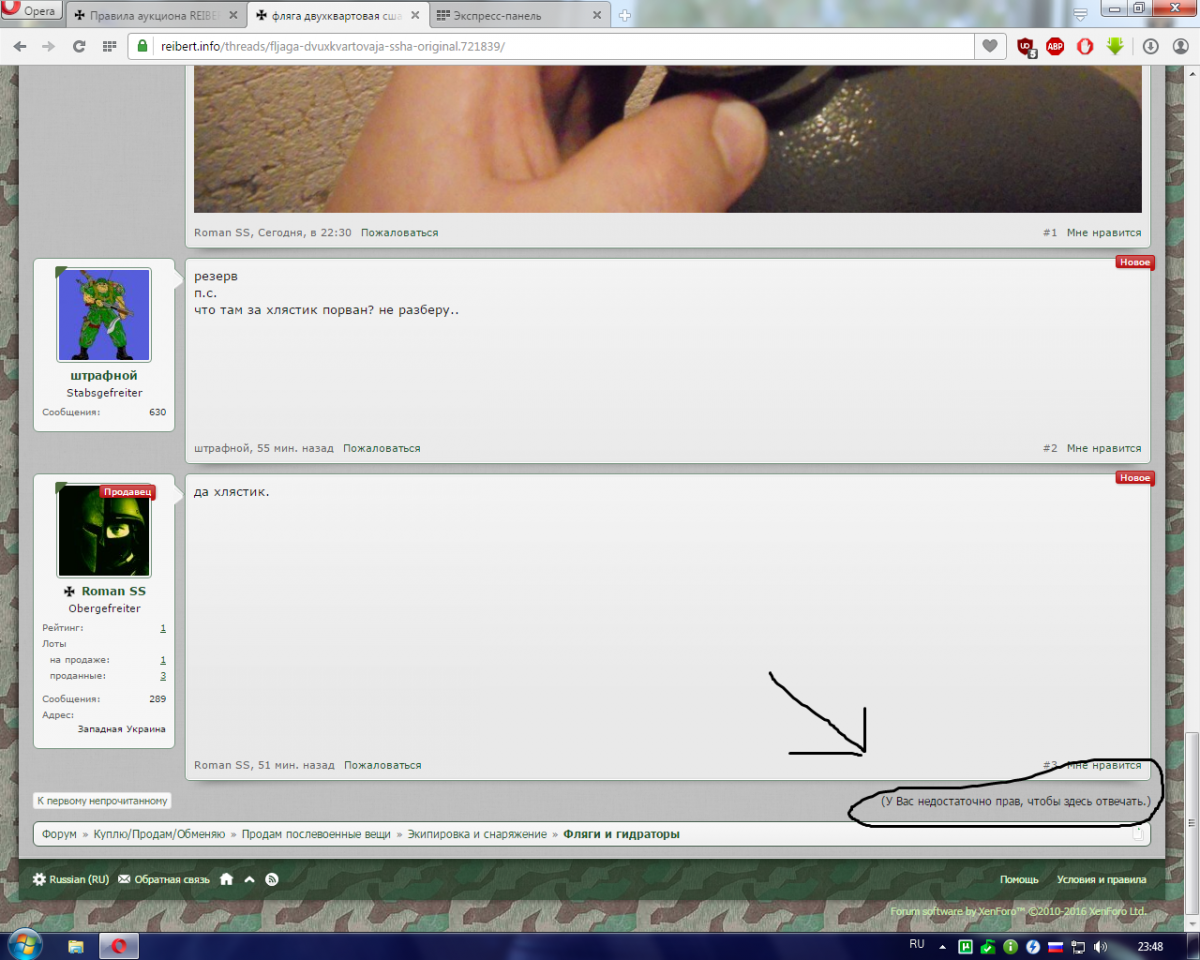Like post #3 with Мне нравится
This screenshot has width=1200, height=960.
click(1104, 765)
